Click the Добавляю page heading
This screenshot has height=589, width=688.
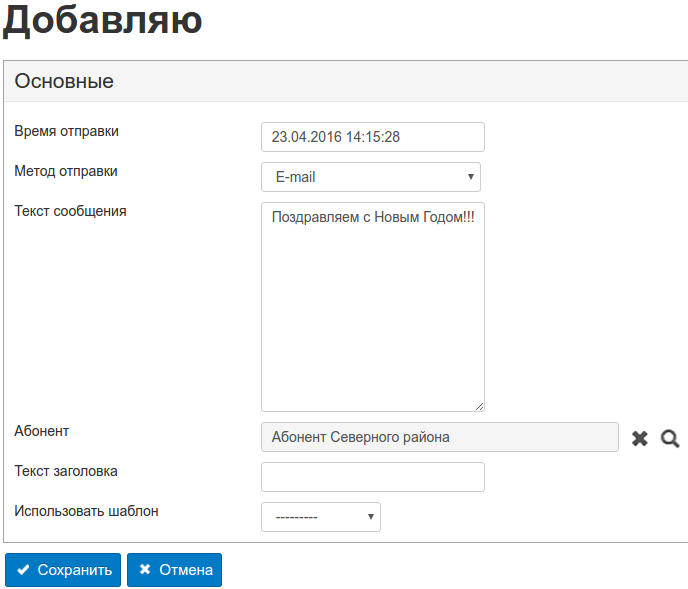click(103, 21)
